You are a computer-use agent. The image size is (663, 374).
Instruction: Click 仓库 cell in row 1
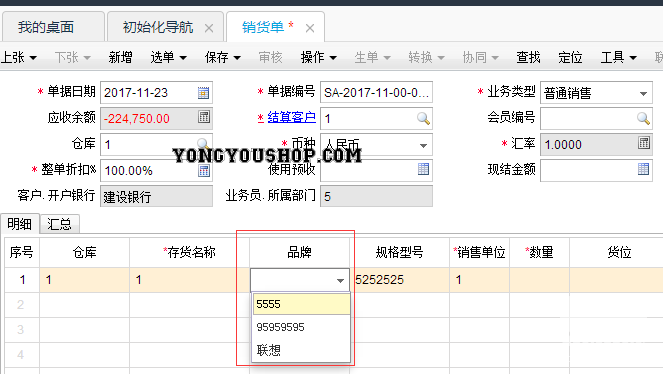(x=85, y=280)
